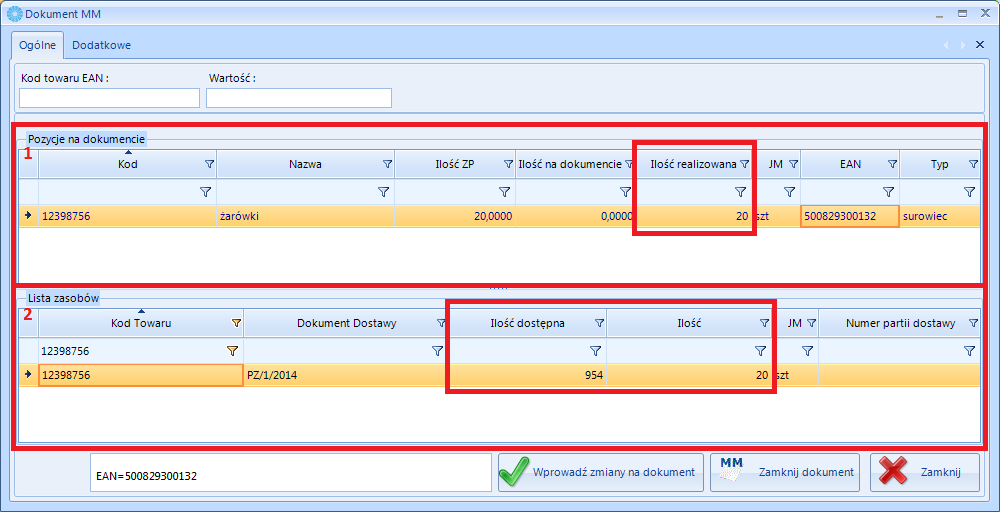Image resolution: width=1000 pixels, height=512 pixels.
Task: Click Wprowadź zmiany na dokument button
Action: [601, 472]
